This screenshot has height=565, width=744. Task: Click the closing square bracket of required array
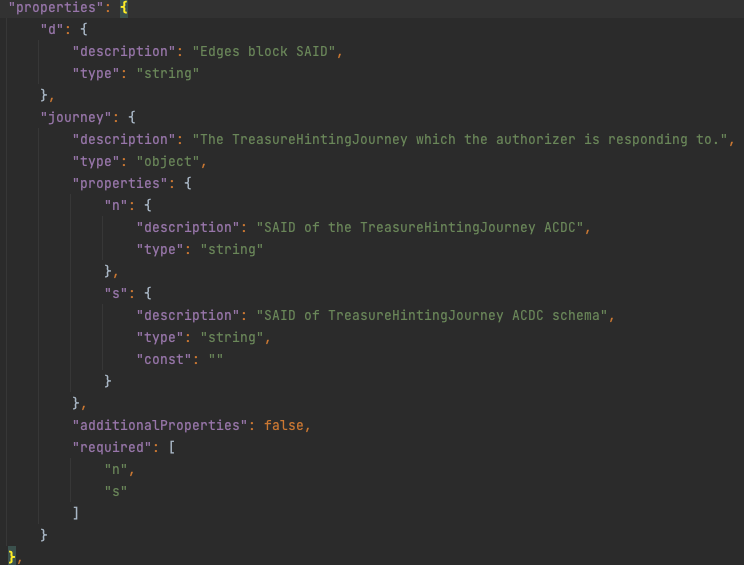point(76,514)
